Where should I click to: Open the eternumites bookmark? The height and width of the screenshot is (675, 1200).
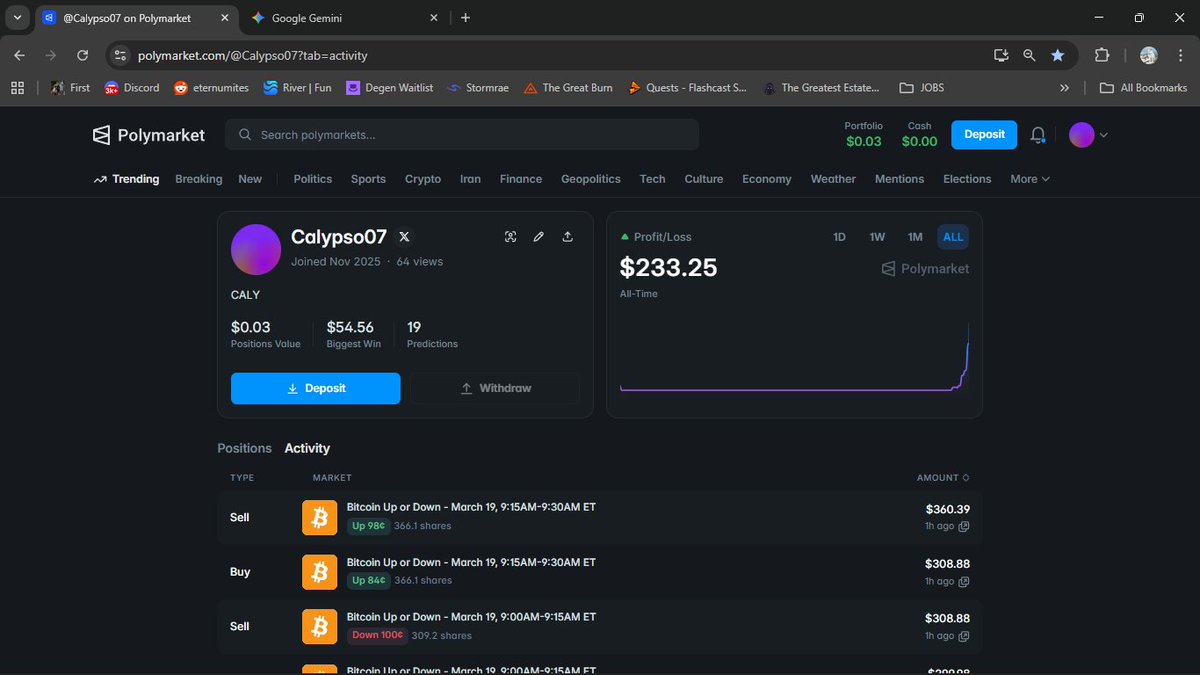coord(212,88)
